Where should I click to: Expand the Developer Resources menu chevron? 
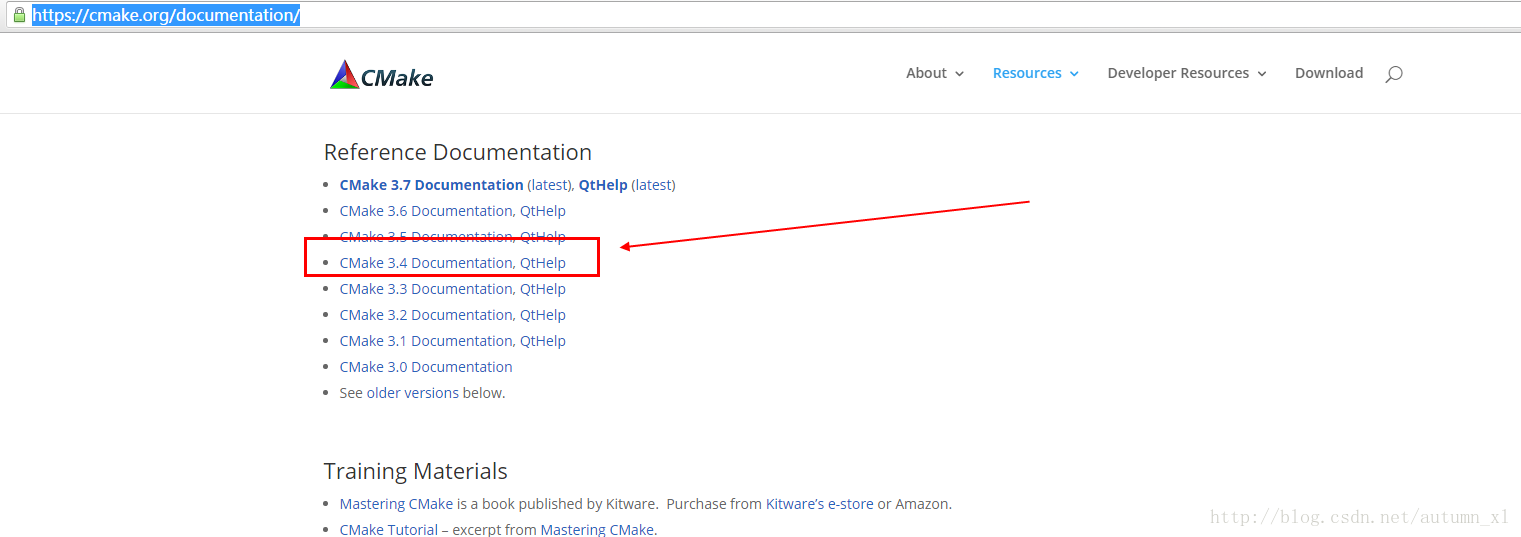pyautogui.click(x=1262, y=74)
